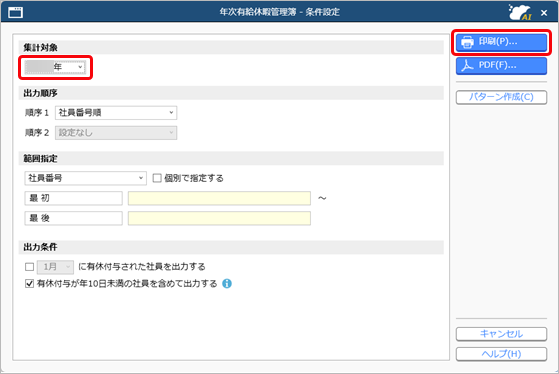This screenshot has width=559, height=374.
Task: Open the 範囲指定 社員番号 dropdown
Action: tap(86, 178)
